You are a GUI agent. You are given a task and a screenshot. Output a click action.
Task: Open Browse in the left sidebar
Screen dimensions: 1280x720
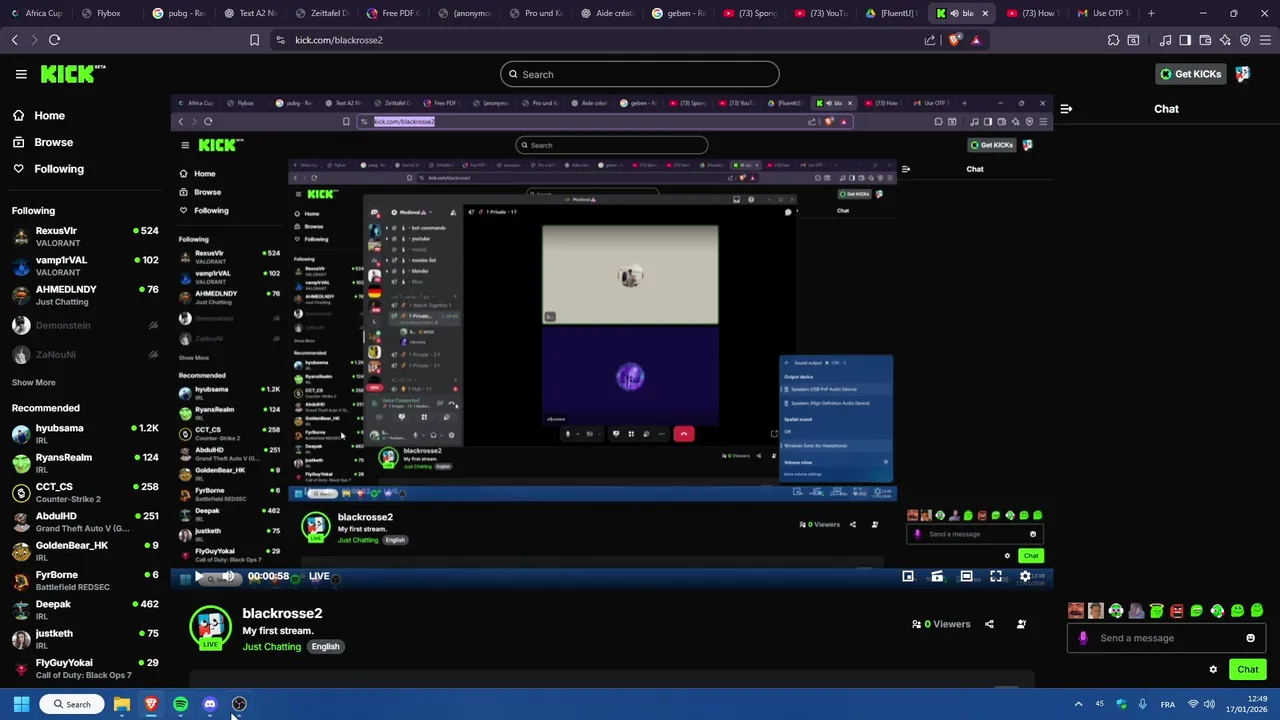click(x=53, y=142)
